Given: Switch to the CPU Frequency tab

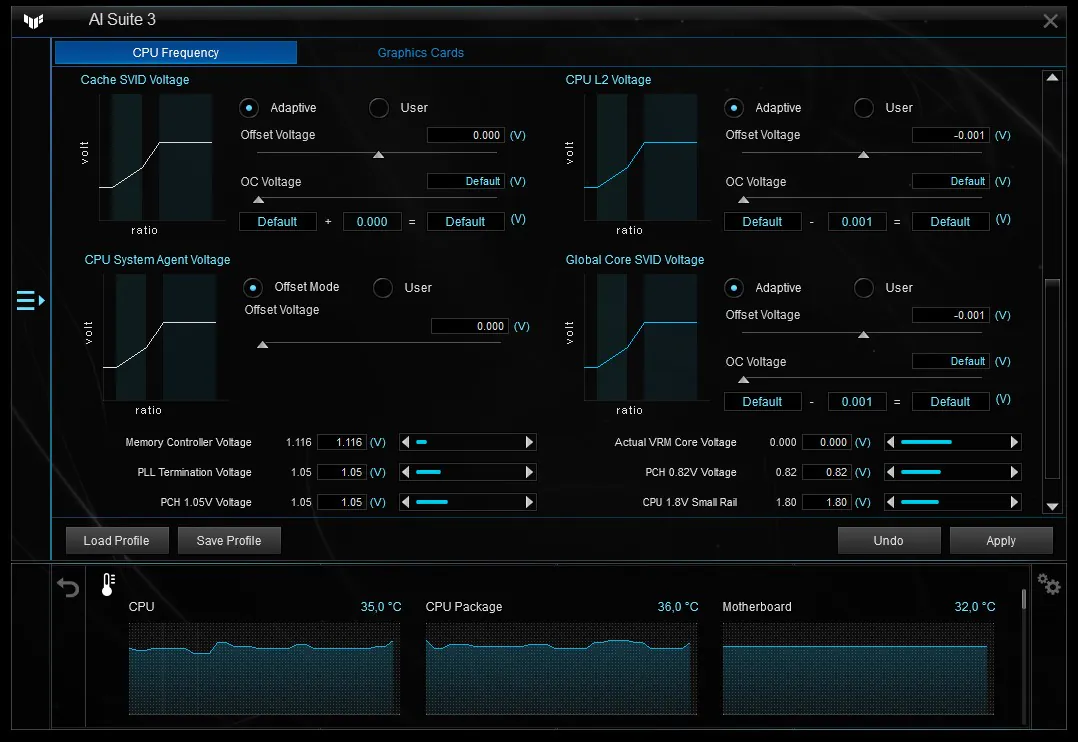Looking at the screenshot, I should 176,52.
